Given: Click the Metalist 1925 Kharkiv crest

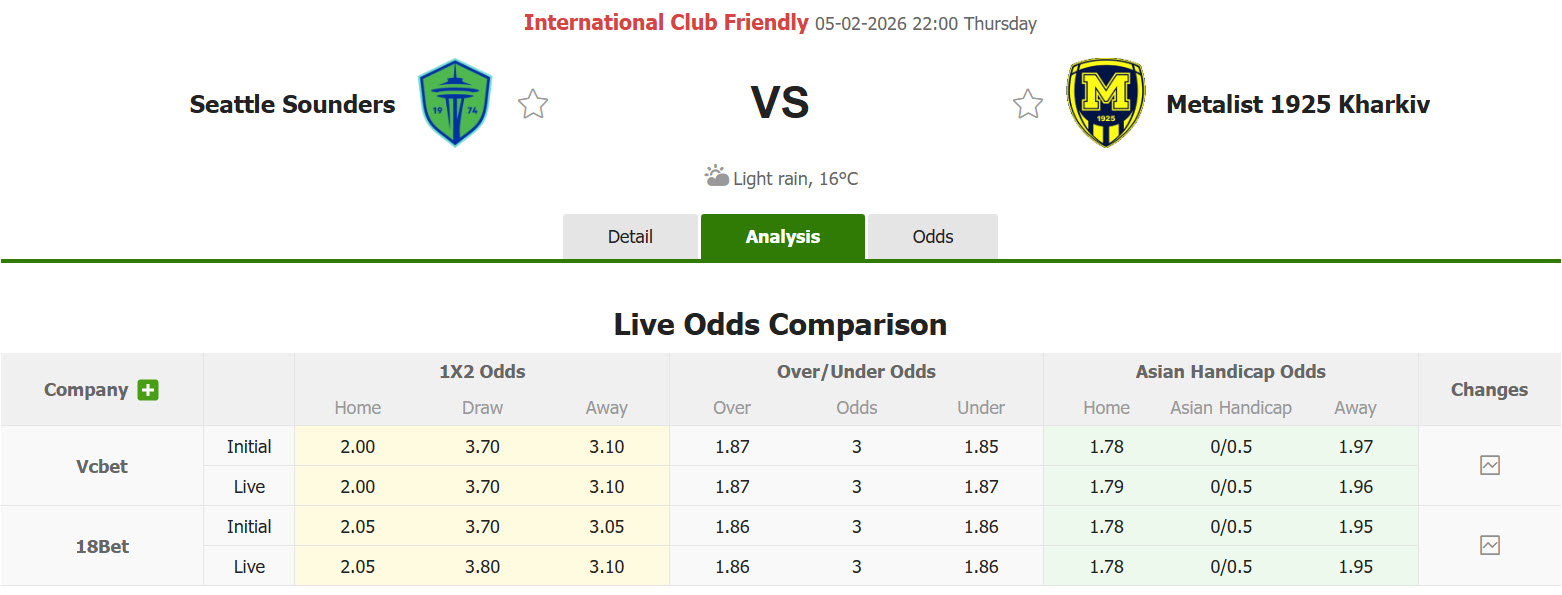Looking at the screenshot, I should click(x=1105, y=103).
